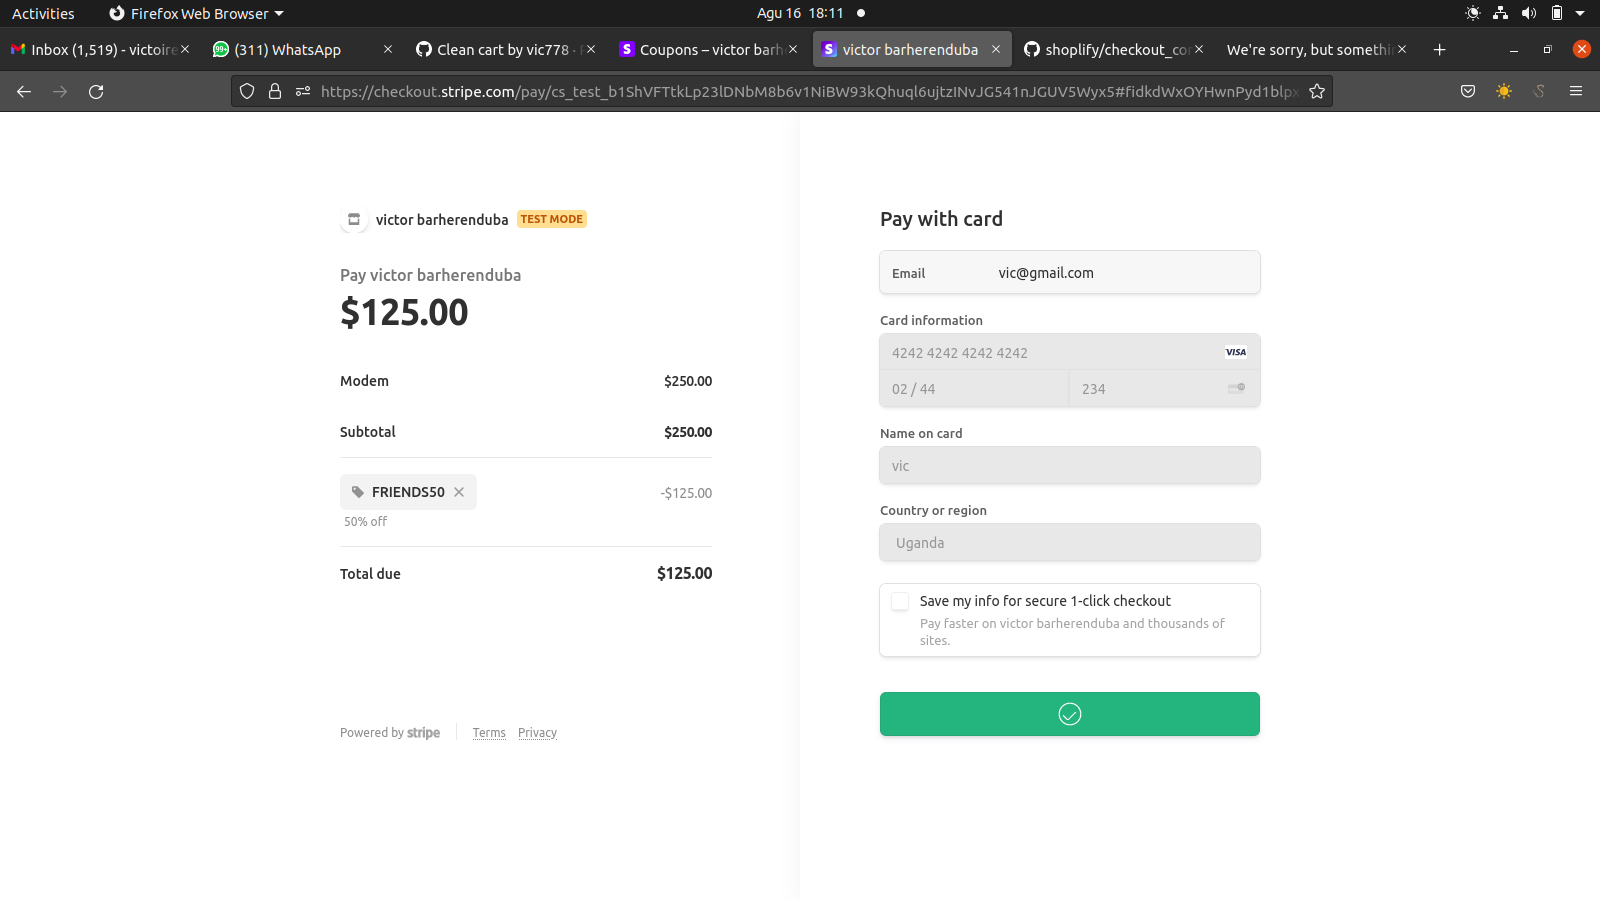Image resolution: width=1600 pixels, height=900 pixels.
Task: View site security padlock info
Action: click(x=275, y=91)
